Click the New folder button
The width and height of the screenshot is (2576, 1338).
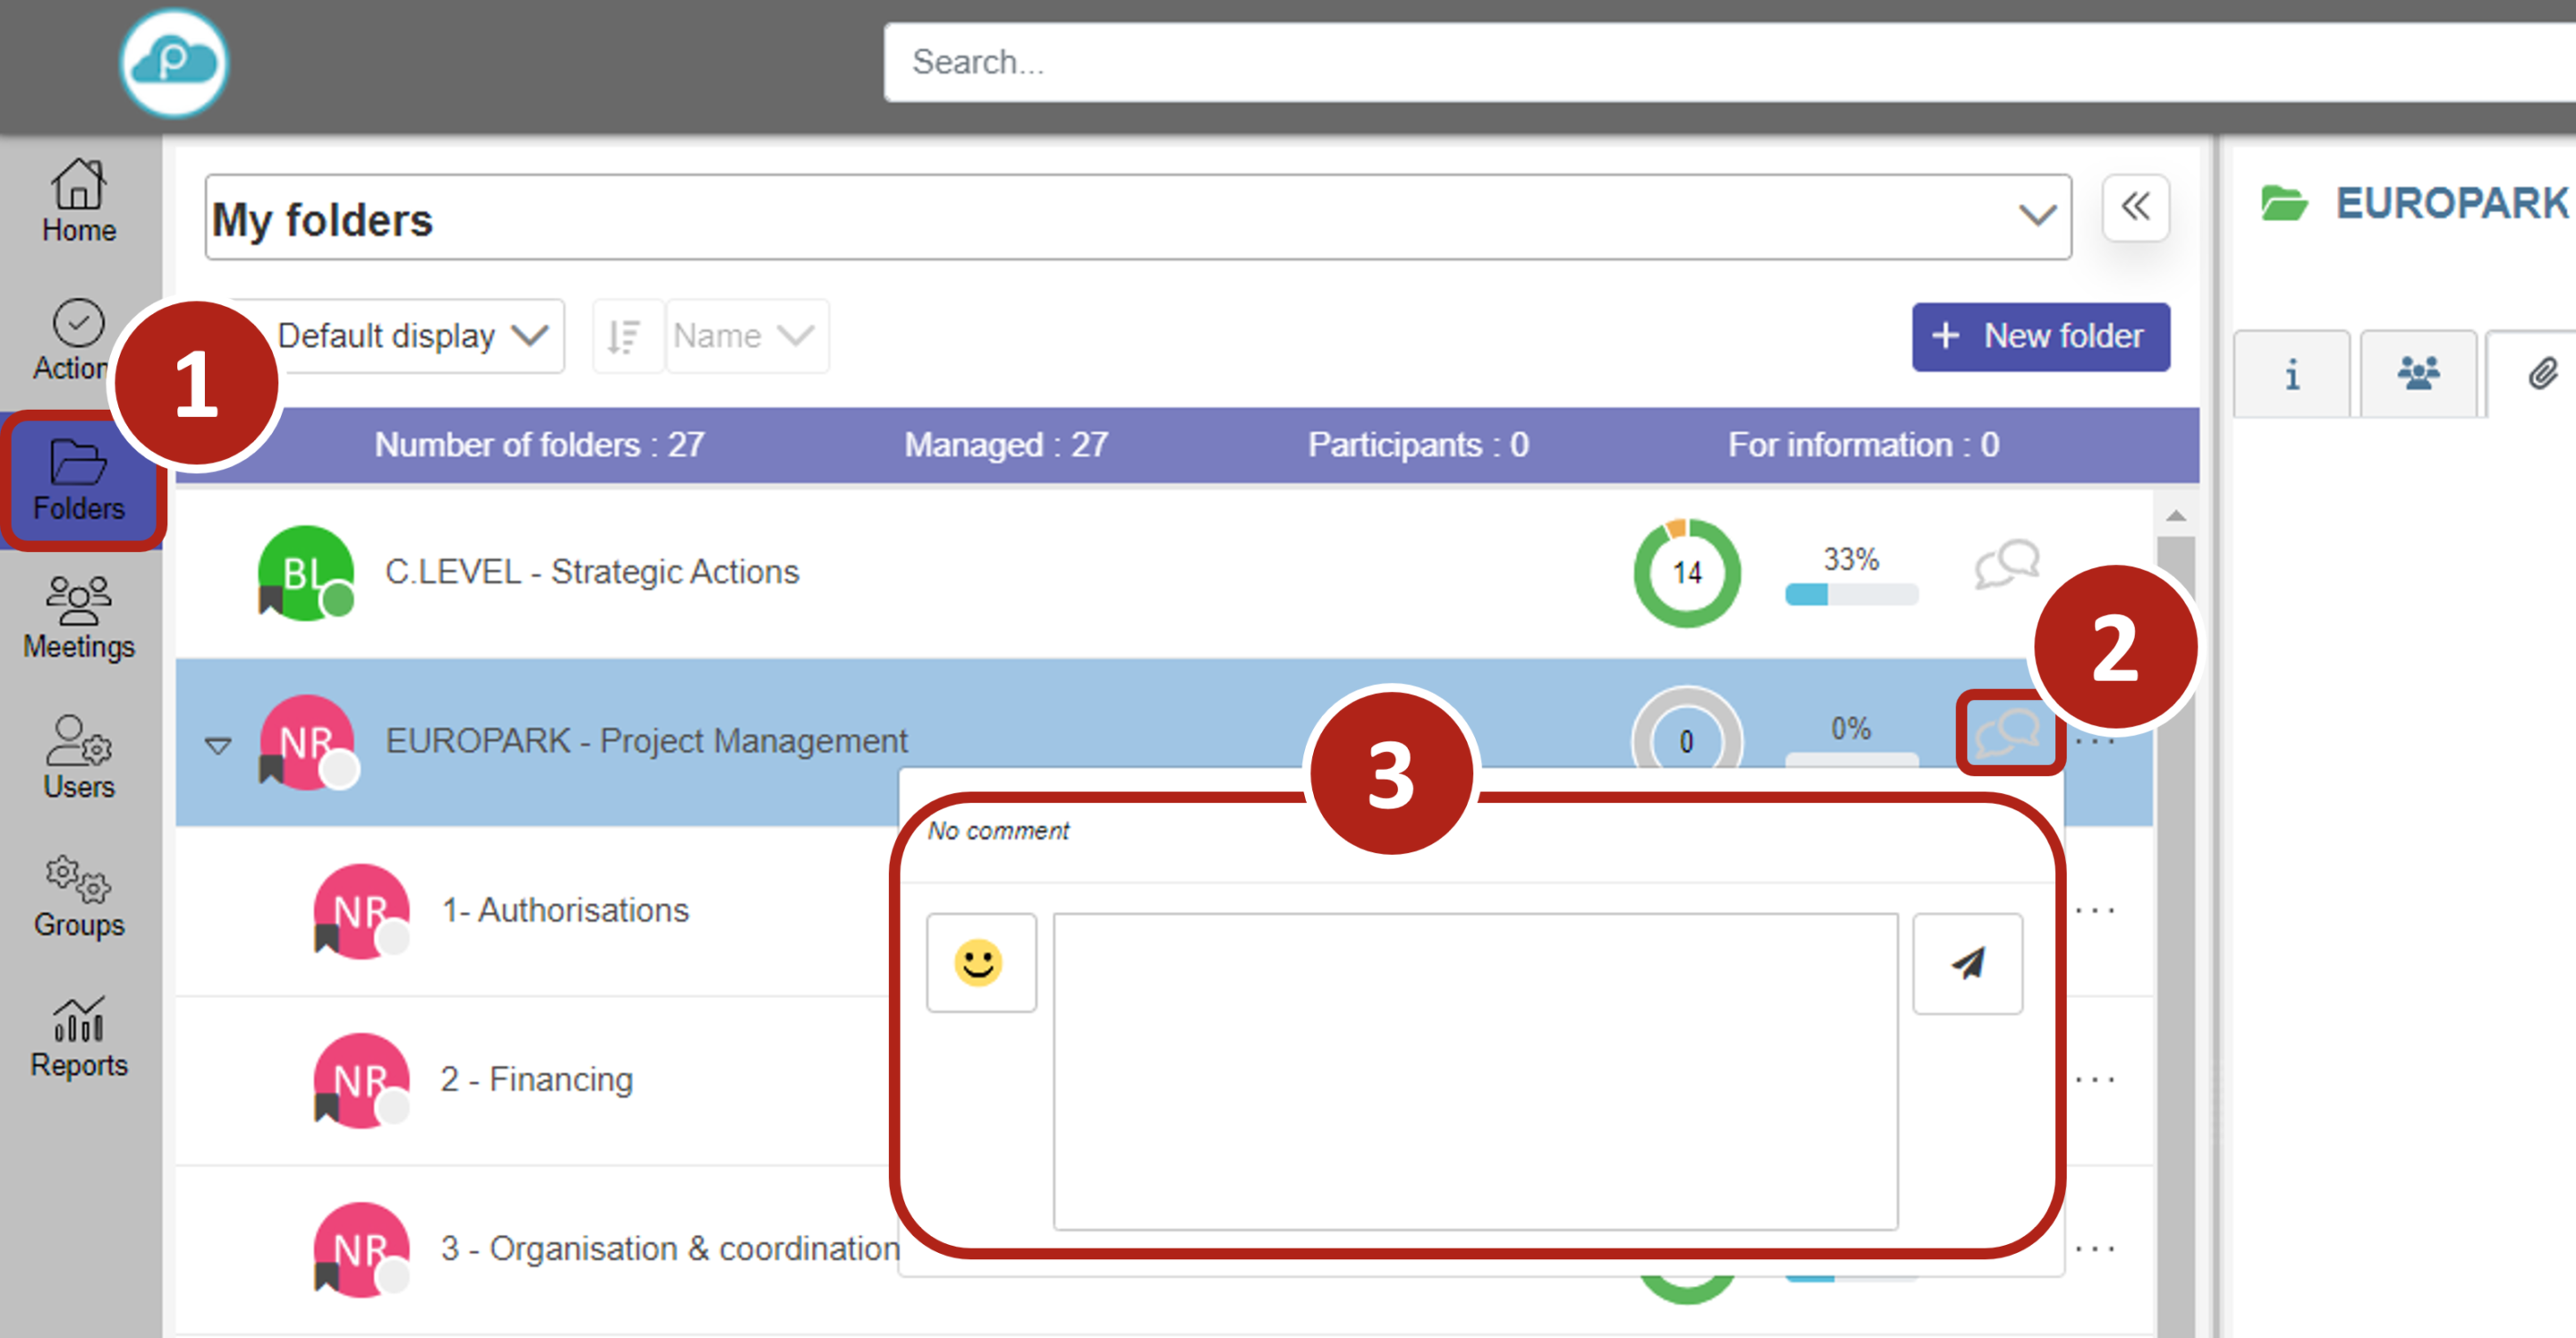[x=2040, y=336]
